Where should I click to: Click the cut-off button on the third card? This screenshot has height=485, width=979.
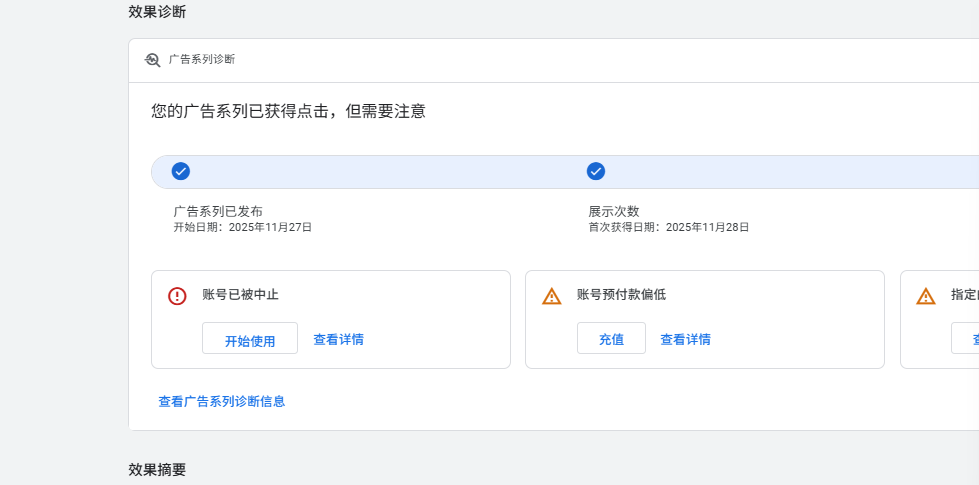[x=965, y=339]
